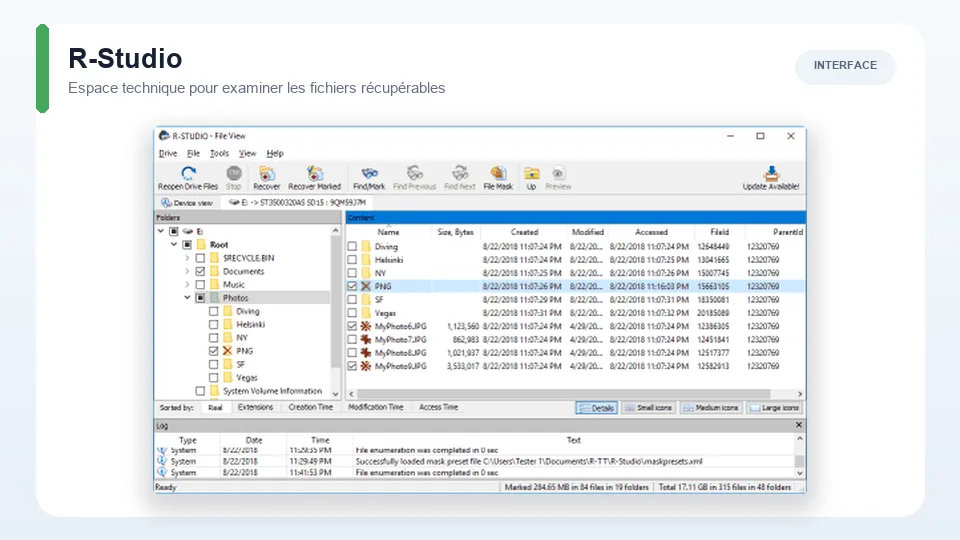
Task: Check the MyPhoto7.JPG checkbox
Action: click(352, 339)
